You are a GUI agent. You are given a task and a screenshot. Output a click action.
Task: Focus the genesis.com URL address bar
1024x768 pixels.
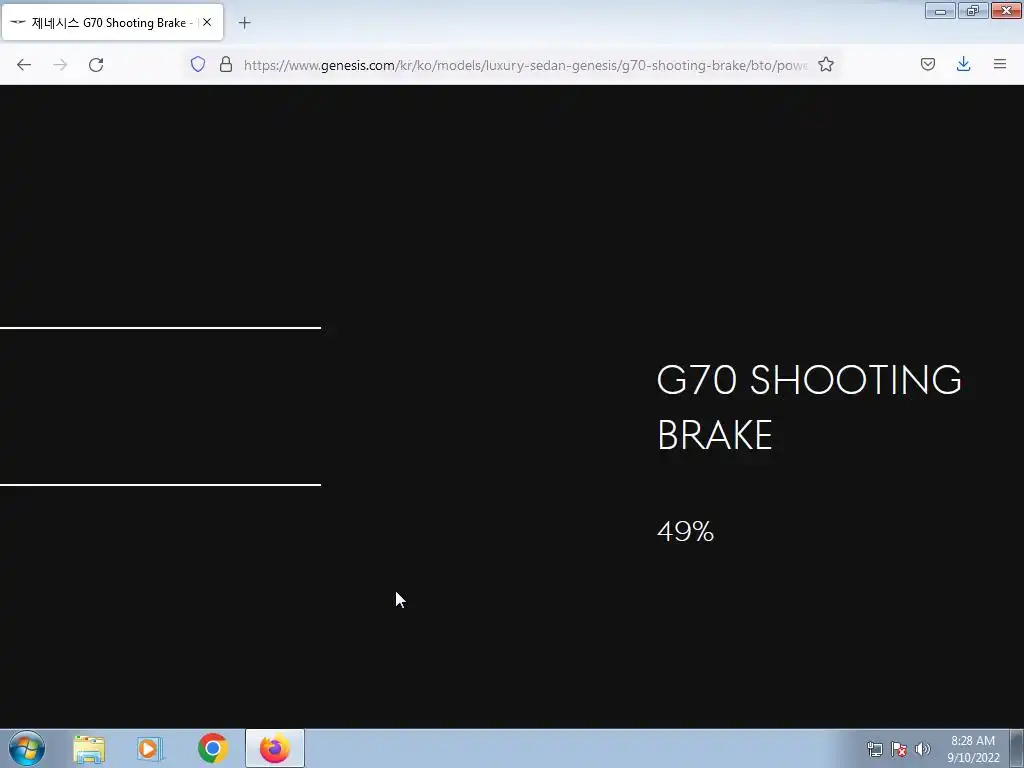[524, 65]
